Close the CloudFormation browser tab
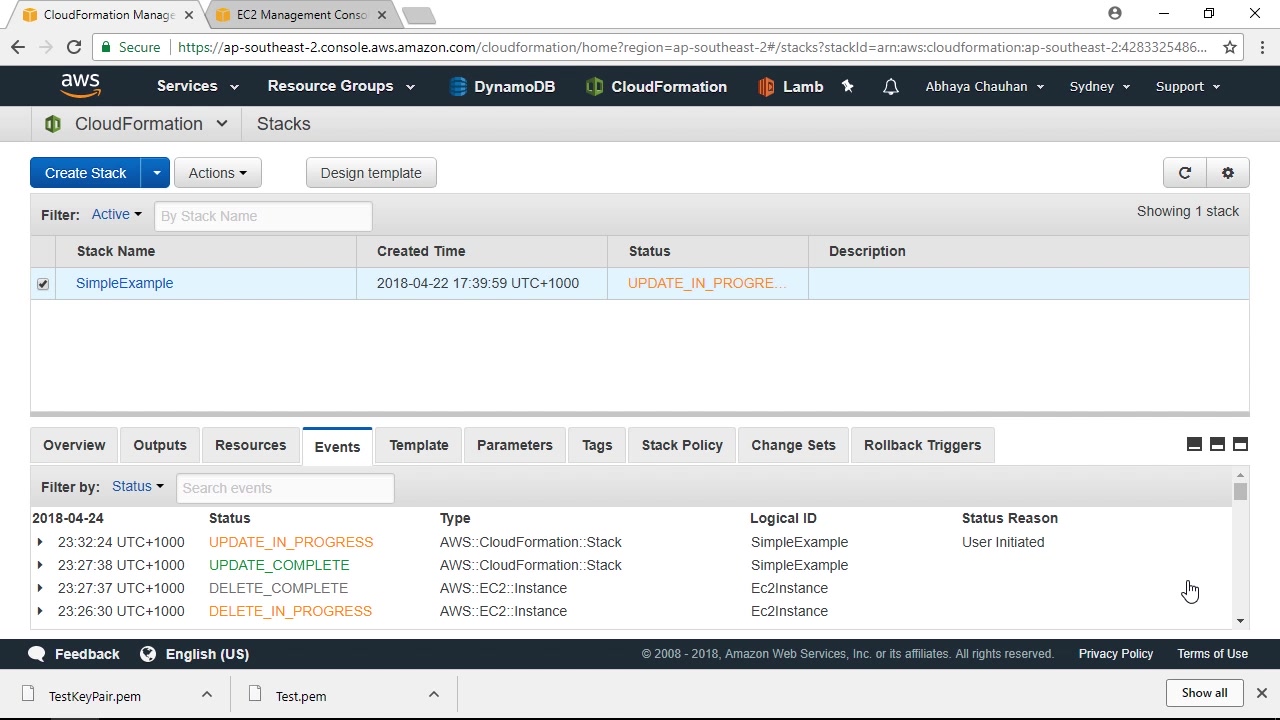Image resolution: width=1280 pixels, height=720 pixels. coord(188,15)
